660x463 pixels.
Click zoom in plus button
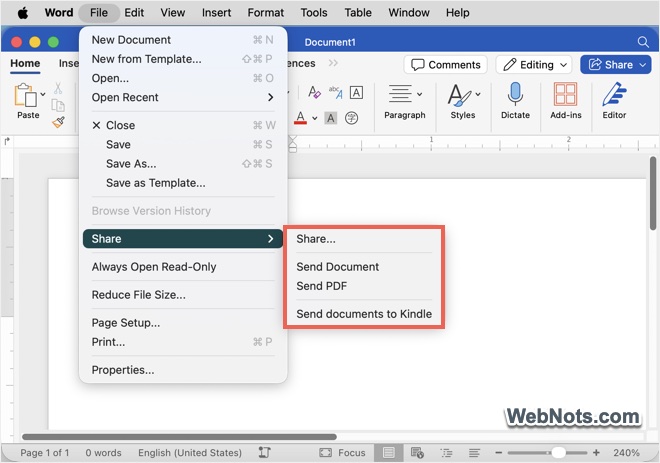596,452
